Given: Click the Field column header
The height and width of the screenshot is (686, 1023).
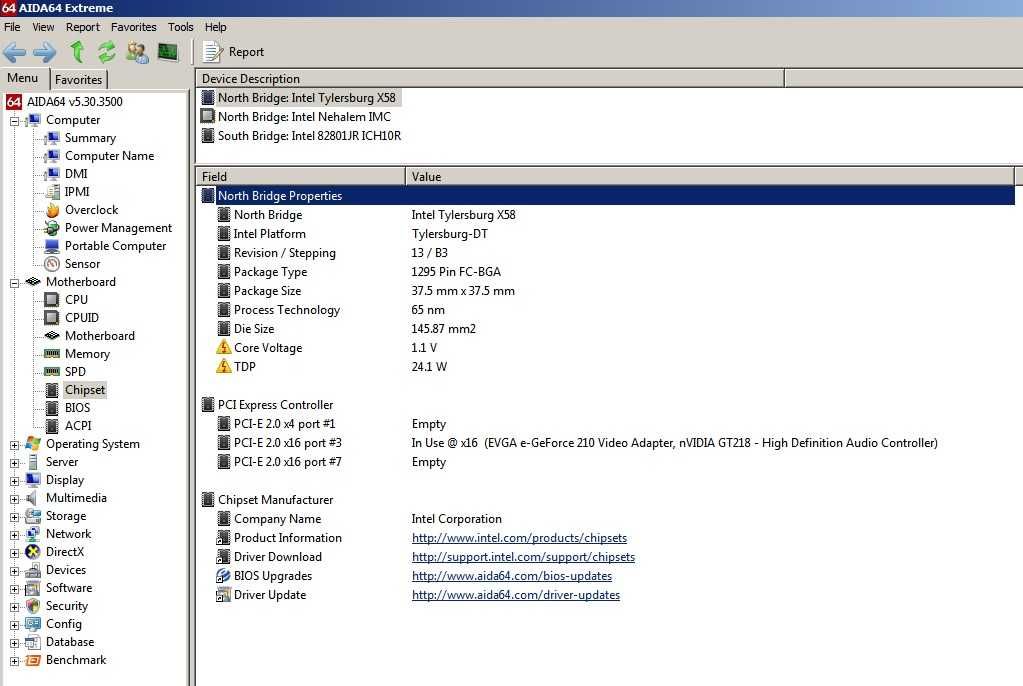Looking at the screenshot, I should (x=300, y=176).
